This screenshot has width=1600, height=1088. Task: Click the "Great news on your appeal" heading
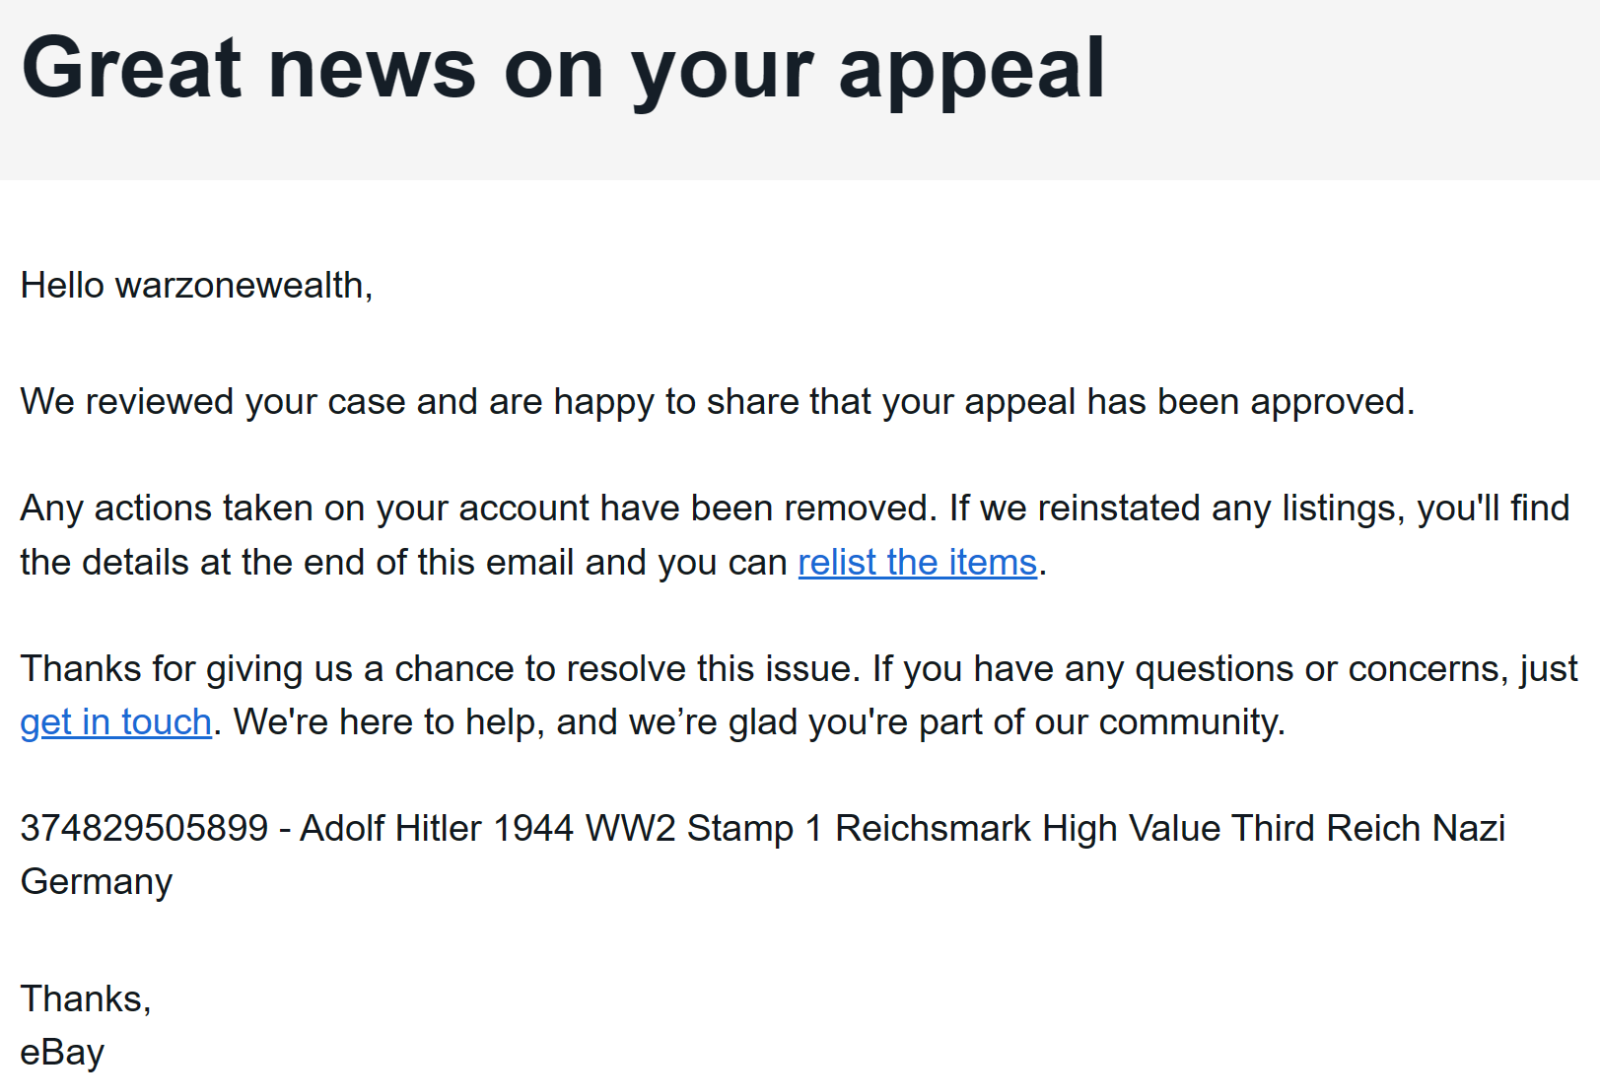point(563,69)
